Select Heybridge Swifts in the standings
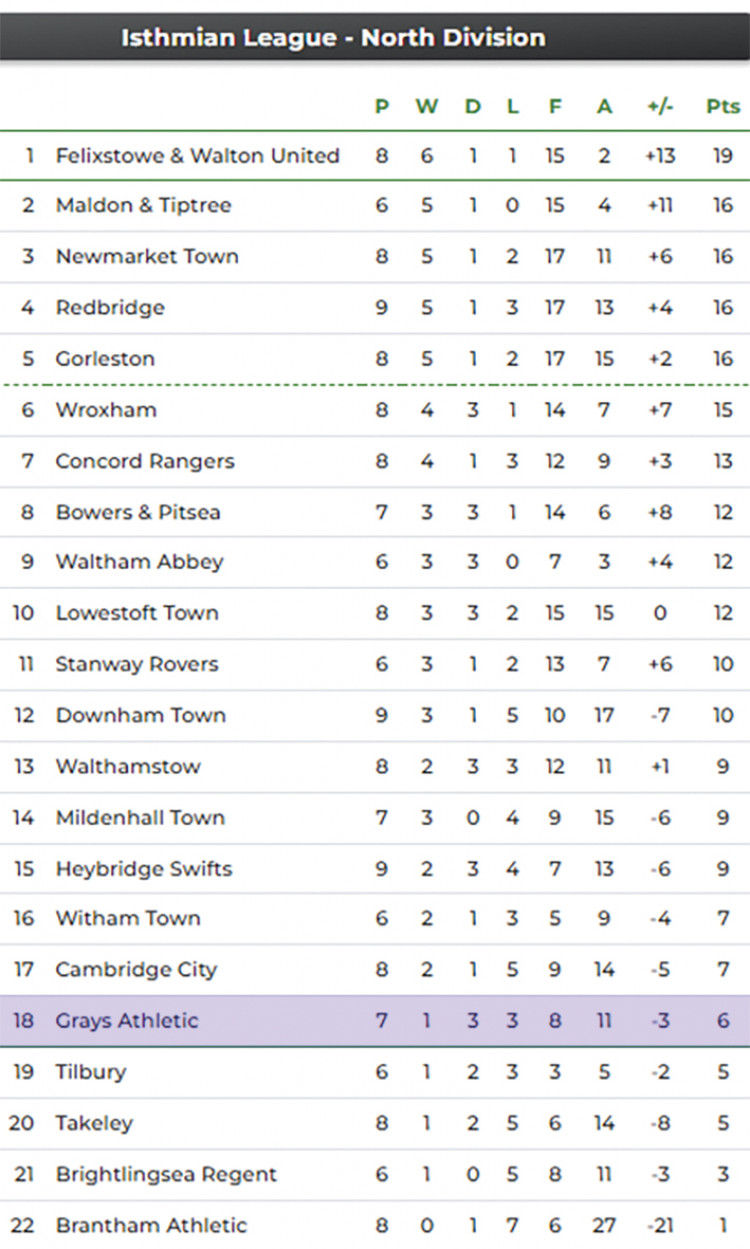 (x=144, y=868)
